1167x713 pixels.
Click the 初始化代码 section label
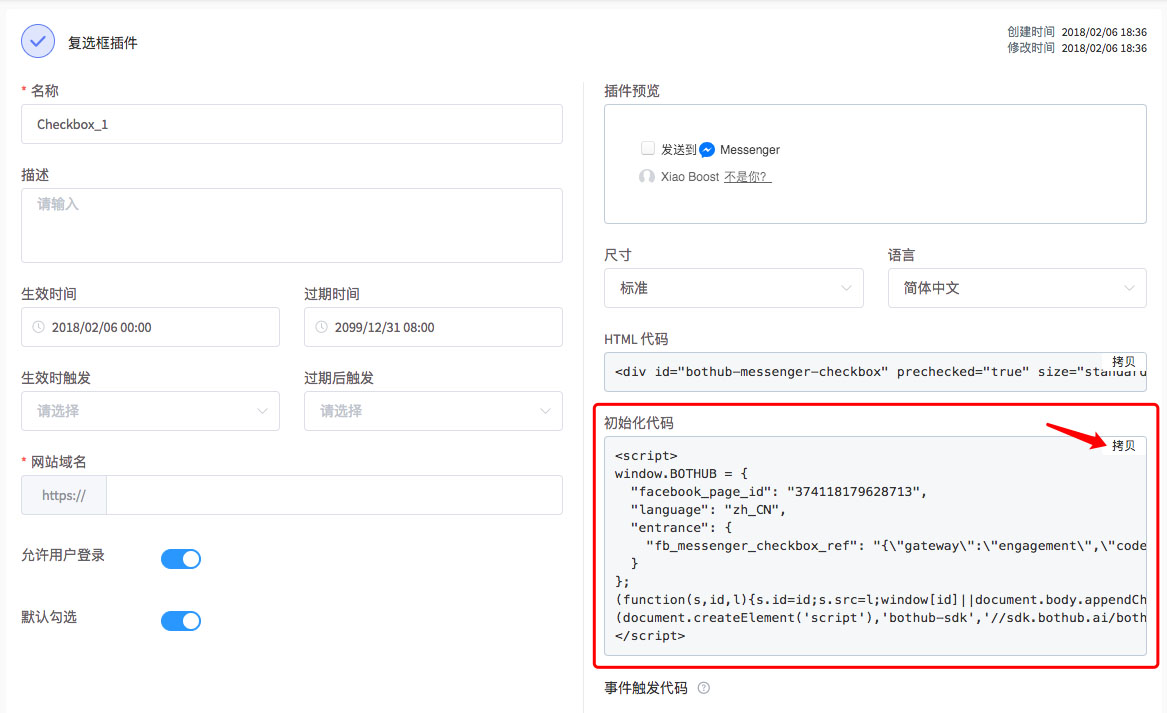(x=639, y=423)
